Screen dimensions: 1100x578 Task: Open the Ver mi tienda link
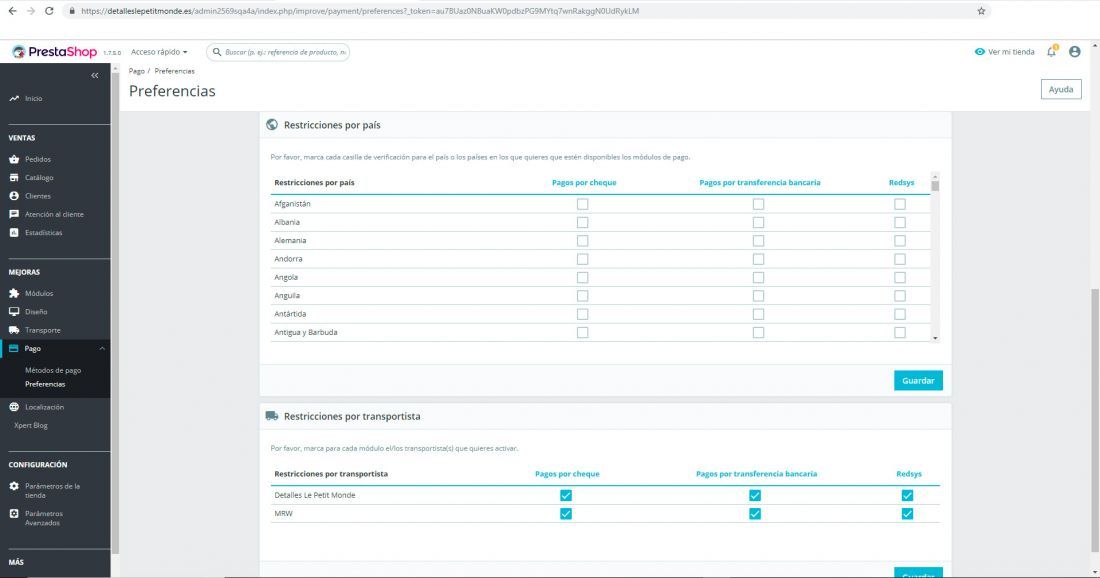(1011, 52)
